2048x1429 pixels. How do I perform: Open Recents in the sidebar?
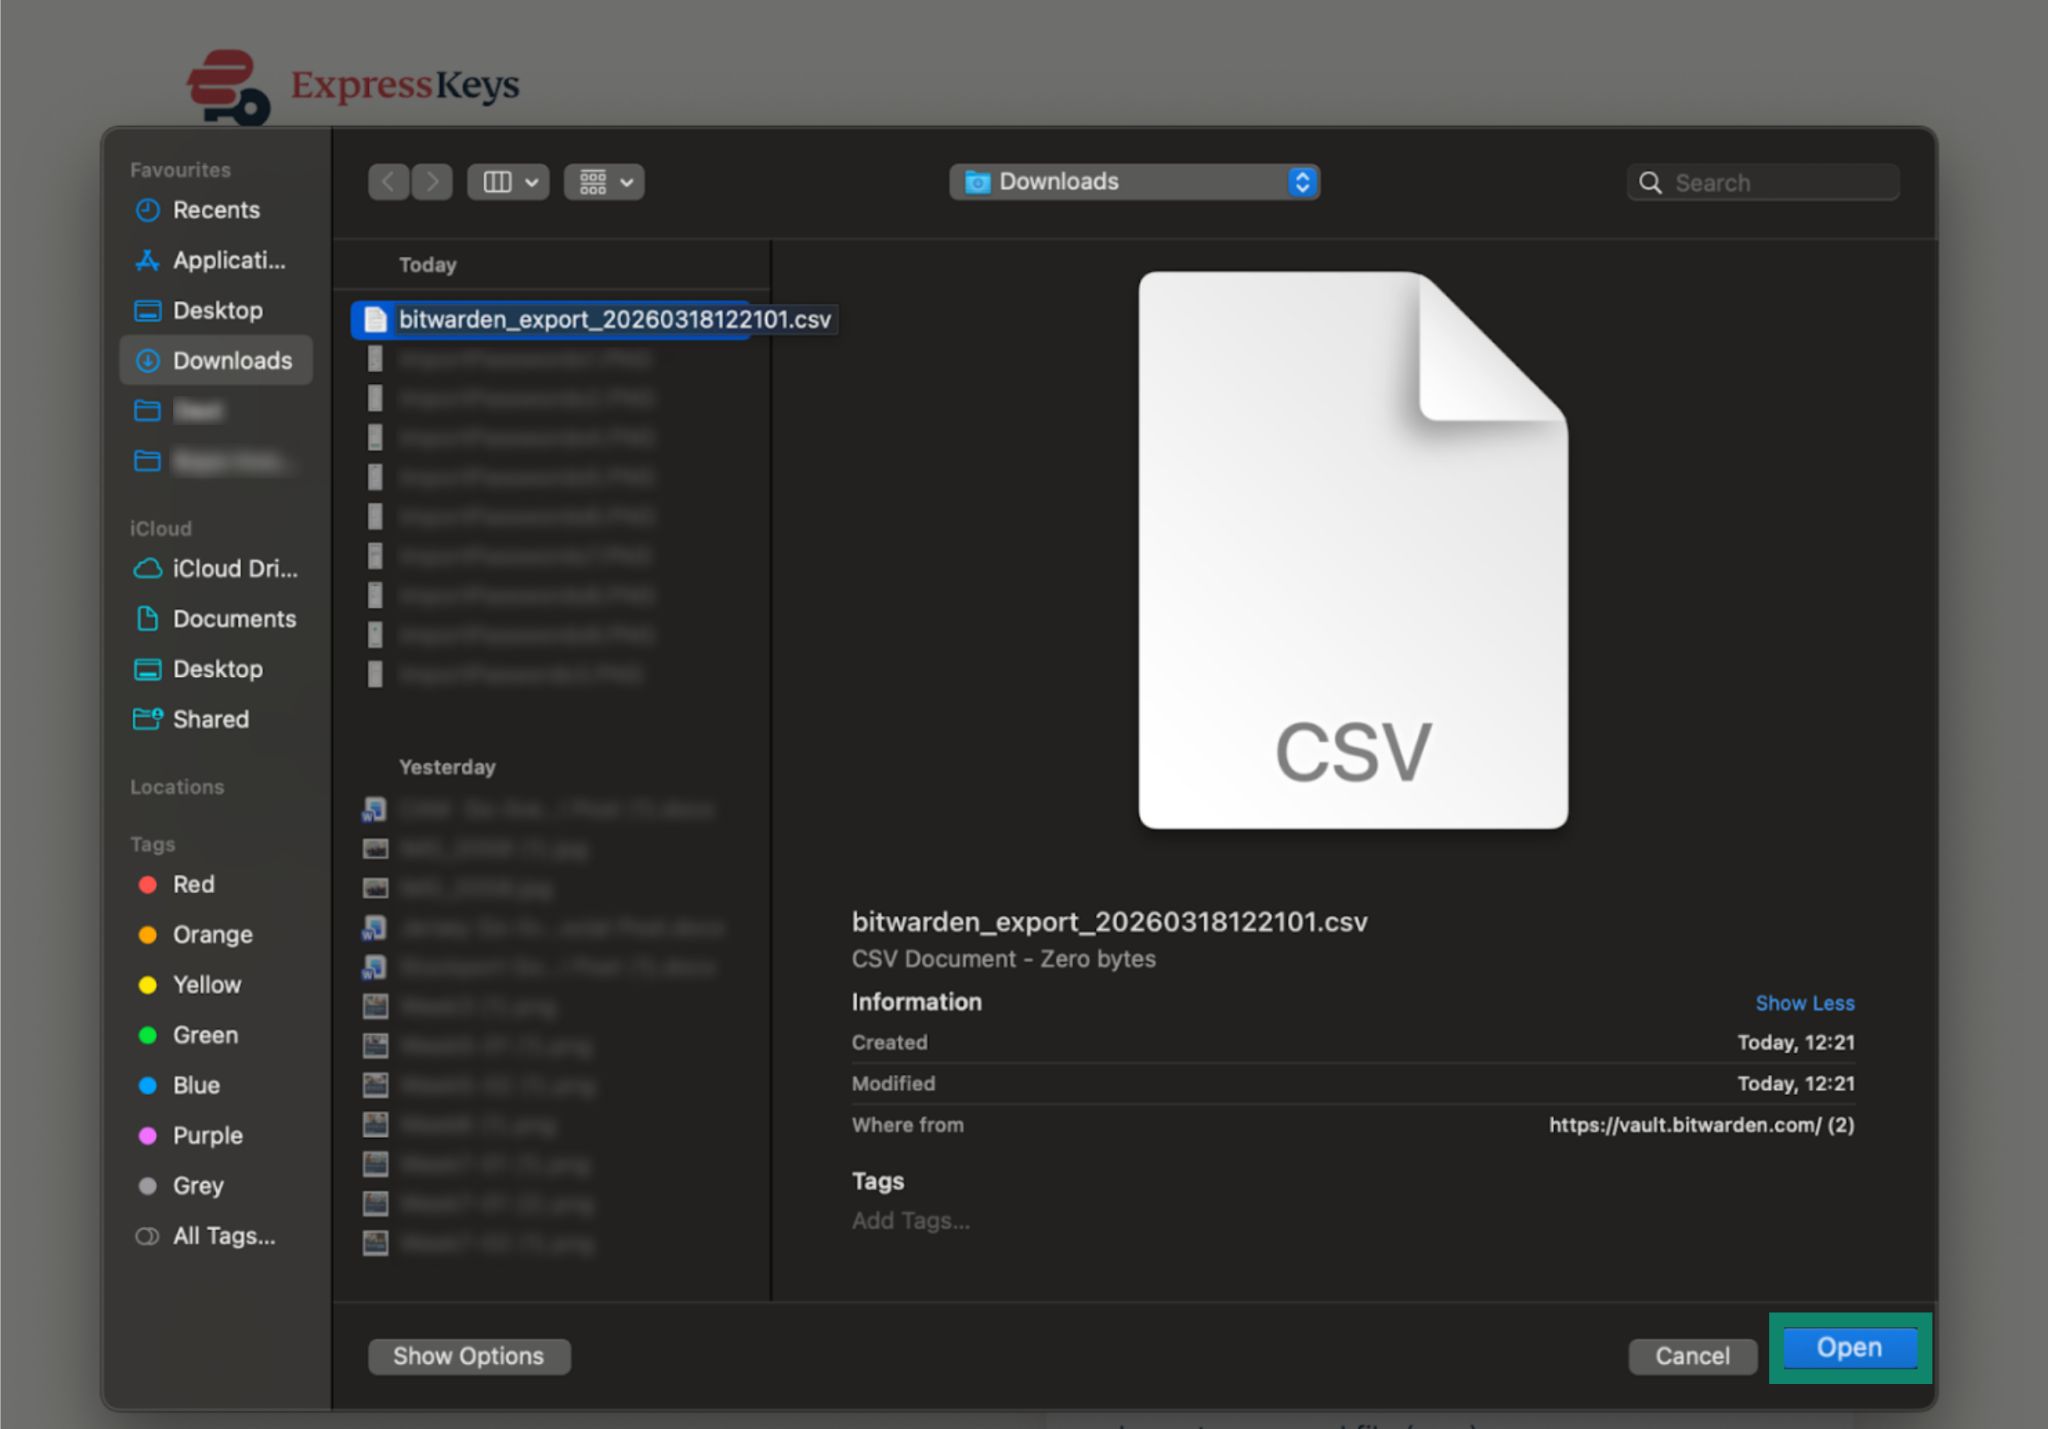(x=215, y=210)
